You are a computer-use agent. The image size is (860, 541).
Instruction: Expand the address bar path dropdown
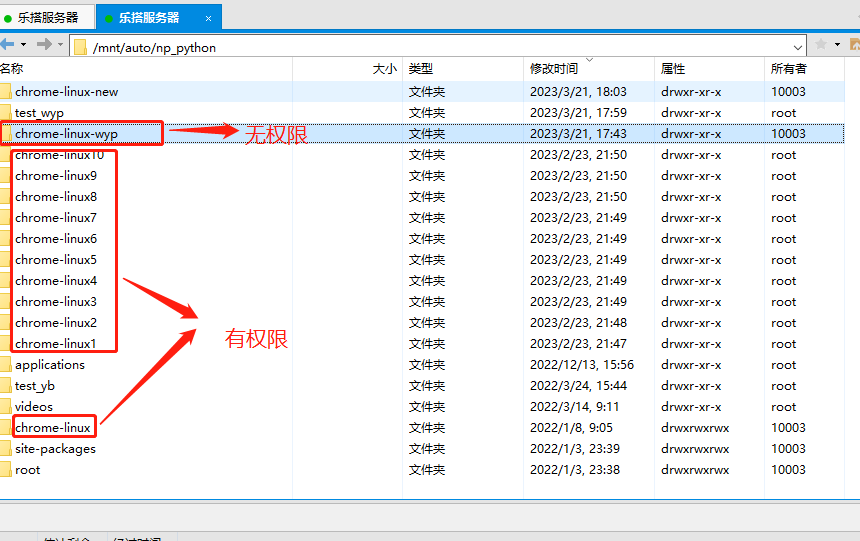click(797, 48)
